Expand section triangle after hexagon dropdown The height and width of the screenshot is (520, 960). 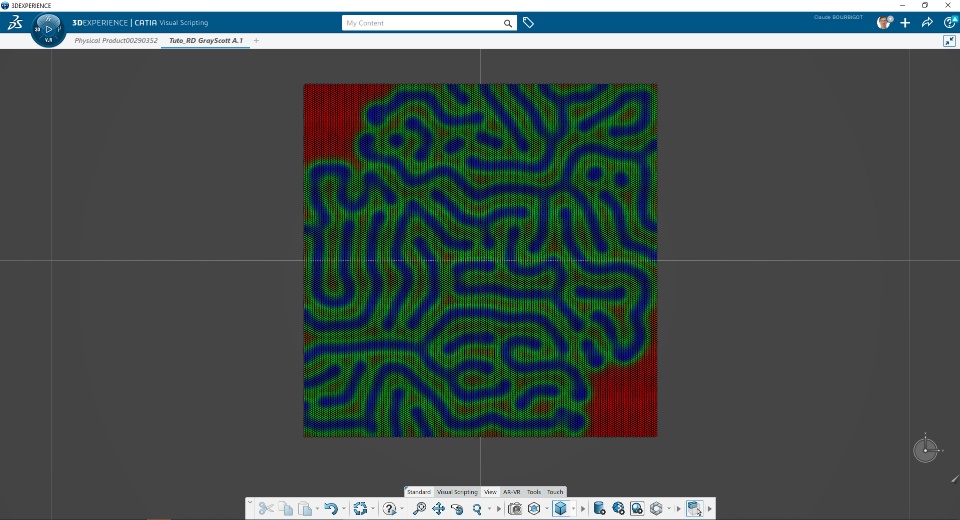[678, 509]
